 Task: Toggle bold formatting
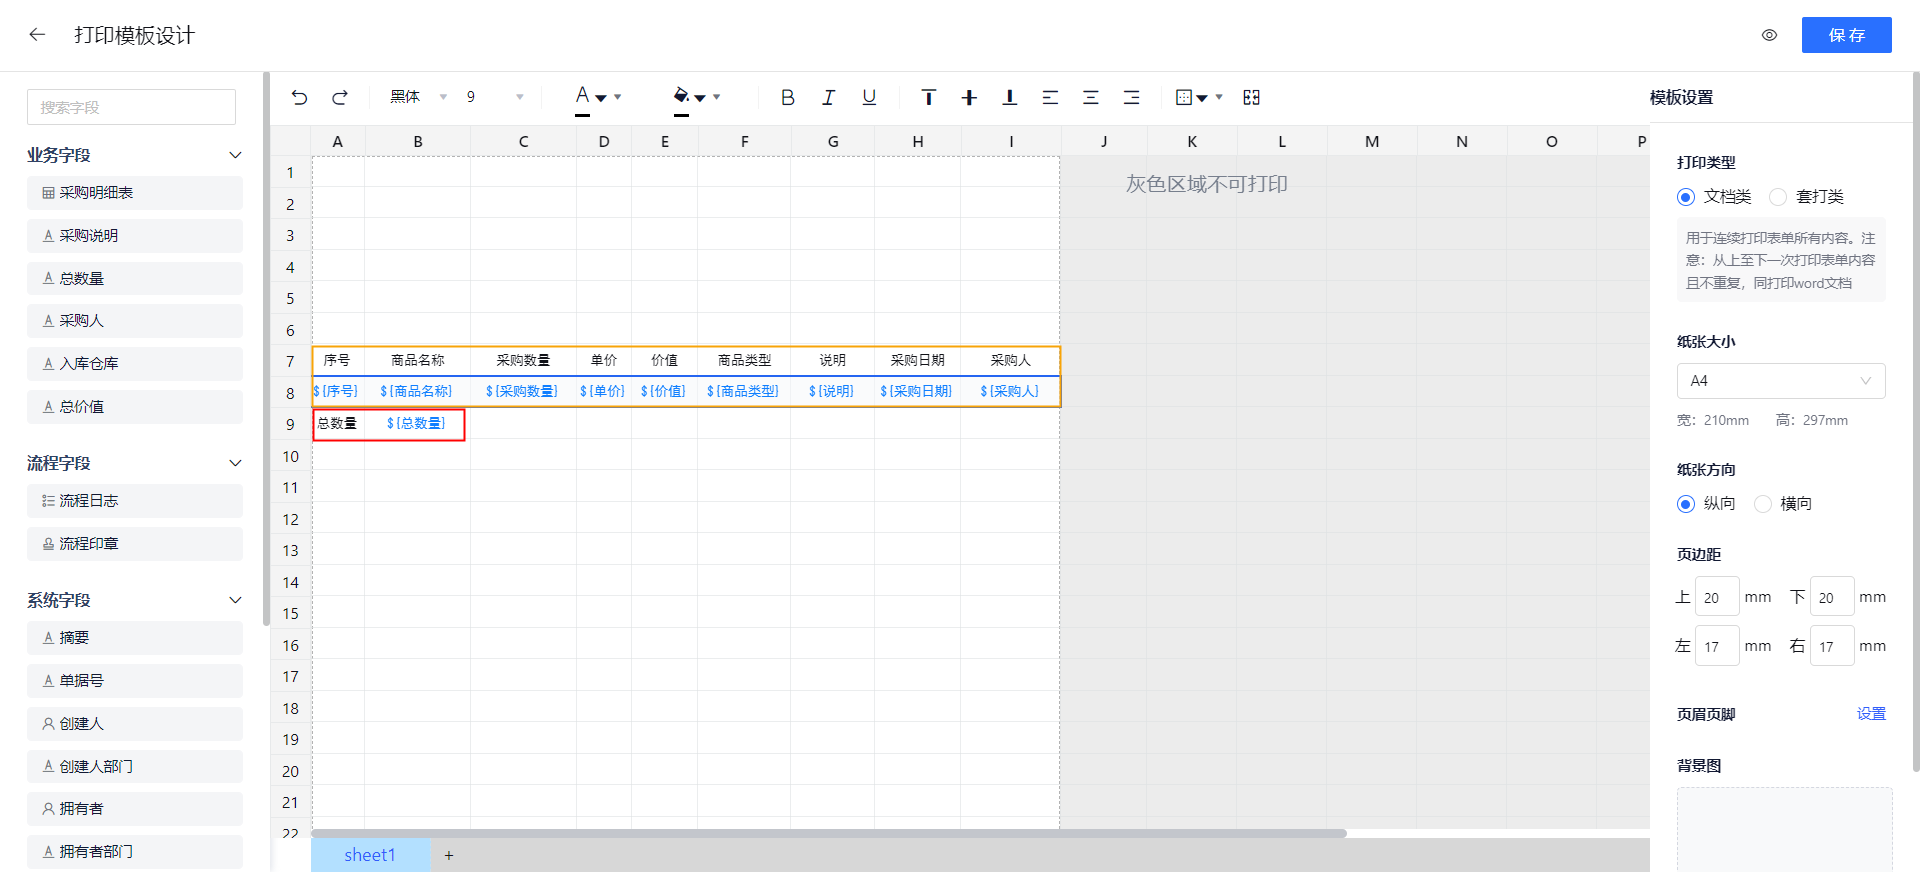(x=788, y=97)
